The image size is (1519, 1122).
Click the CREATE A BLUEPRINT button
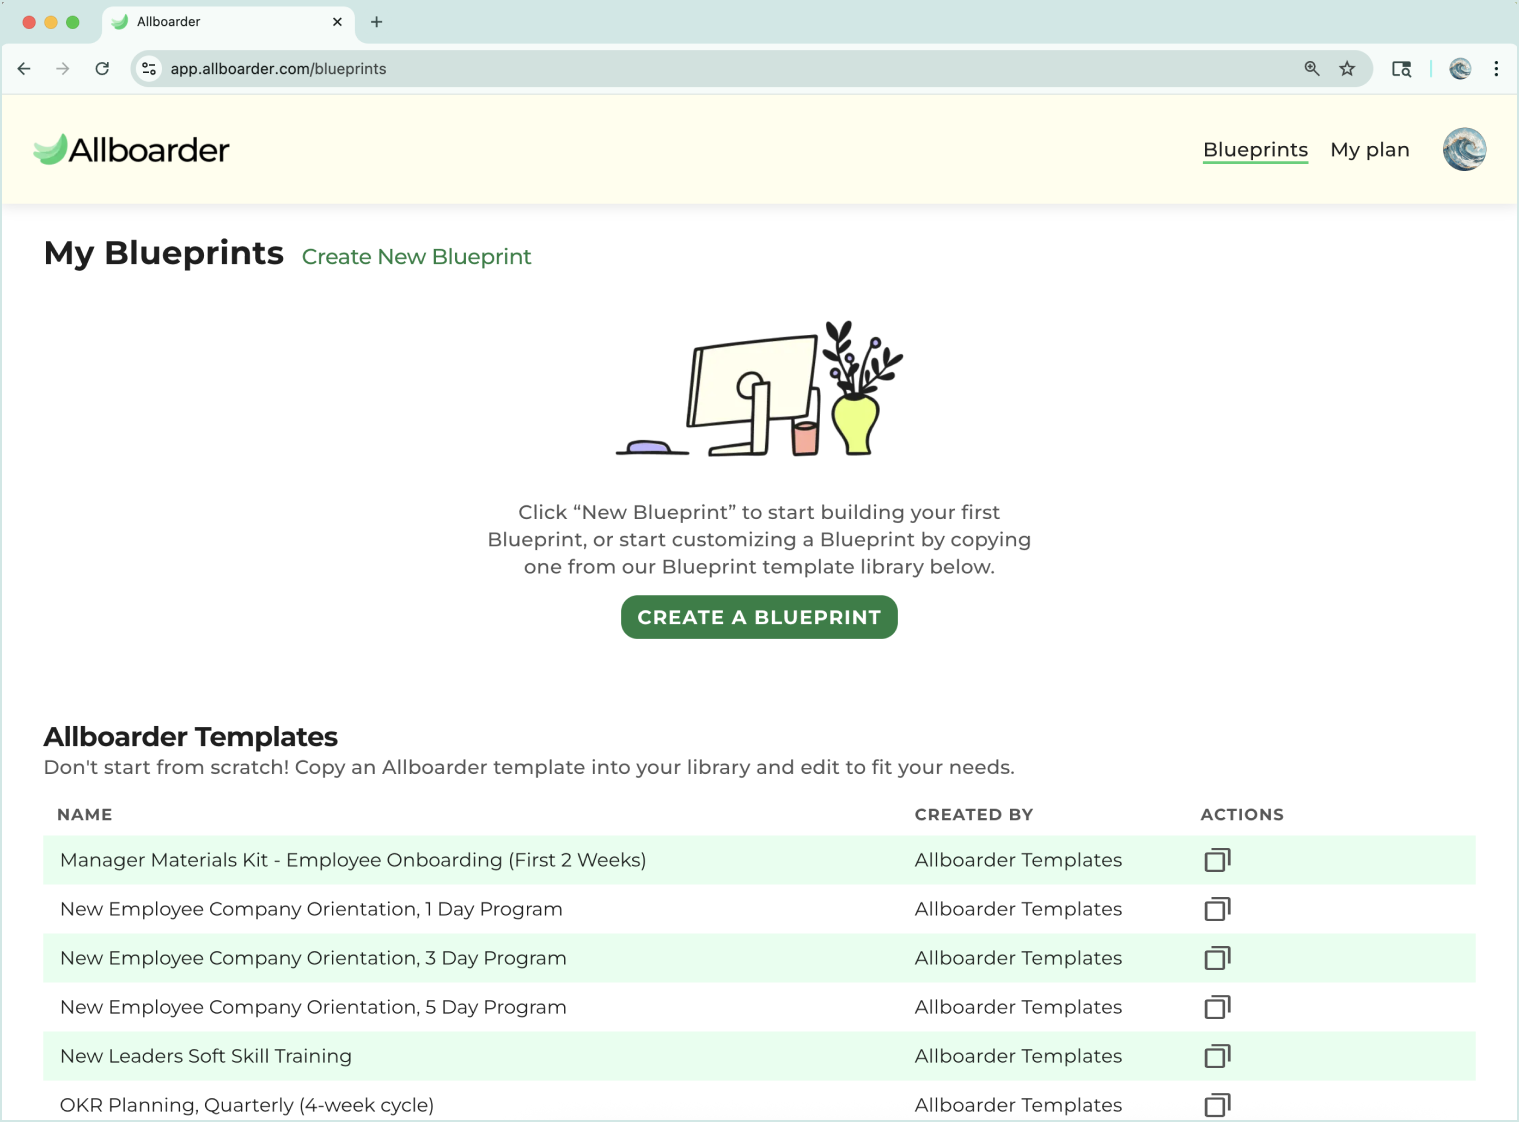pos(759,617)
